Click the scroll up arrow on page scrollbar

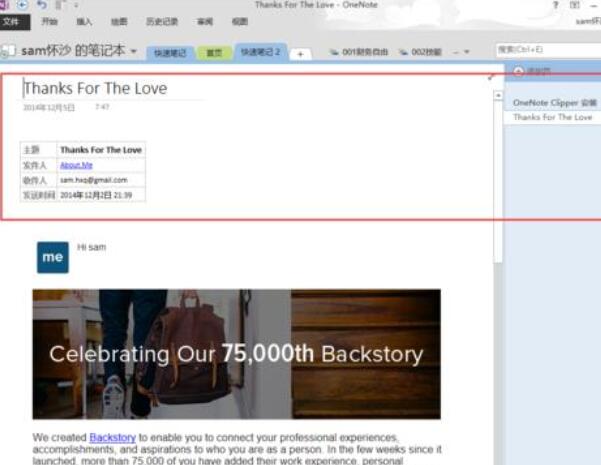coord(498,95)
